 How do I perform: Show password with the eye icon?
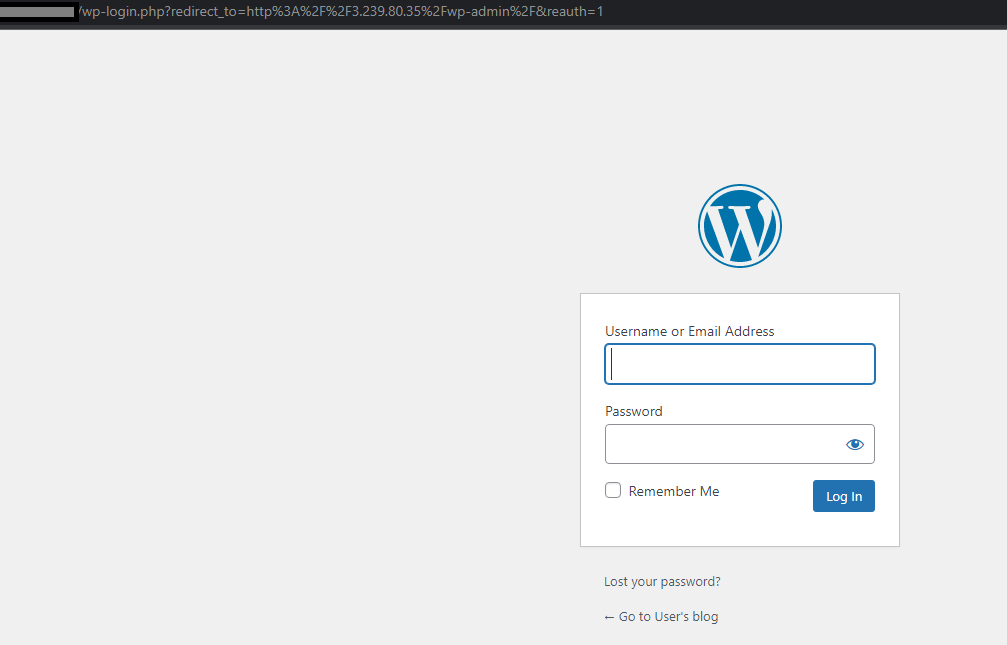tap(855, 445)
